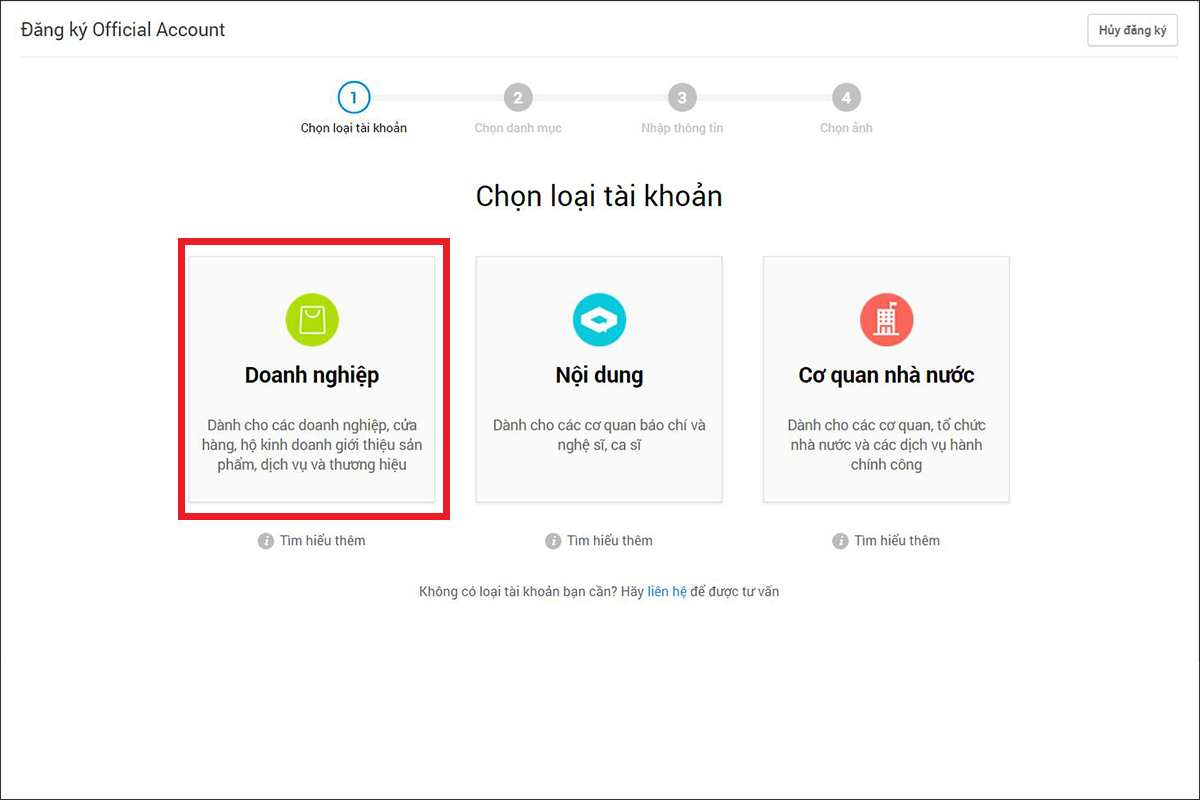This screenshot has width=1200, height=800.
Task: Open Tìm hiểu thêm below Nội dung
Action: [609, 541]
